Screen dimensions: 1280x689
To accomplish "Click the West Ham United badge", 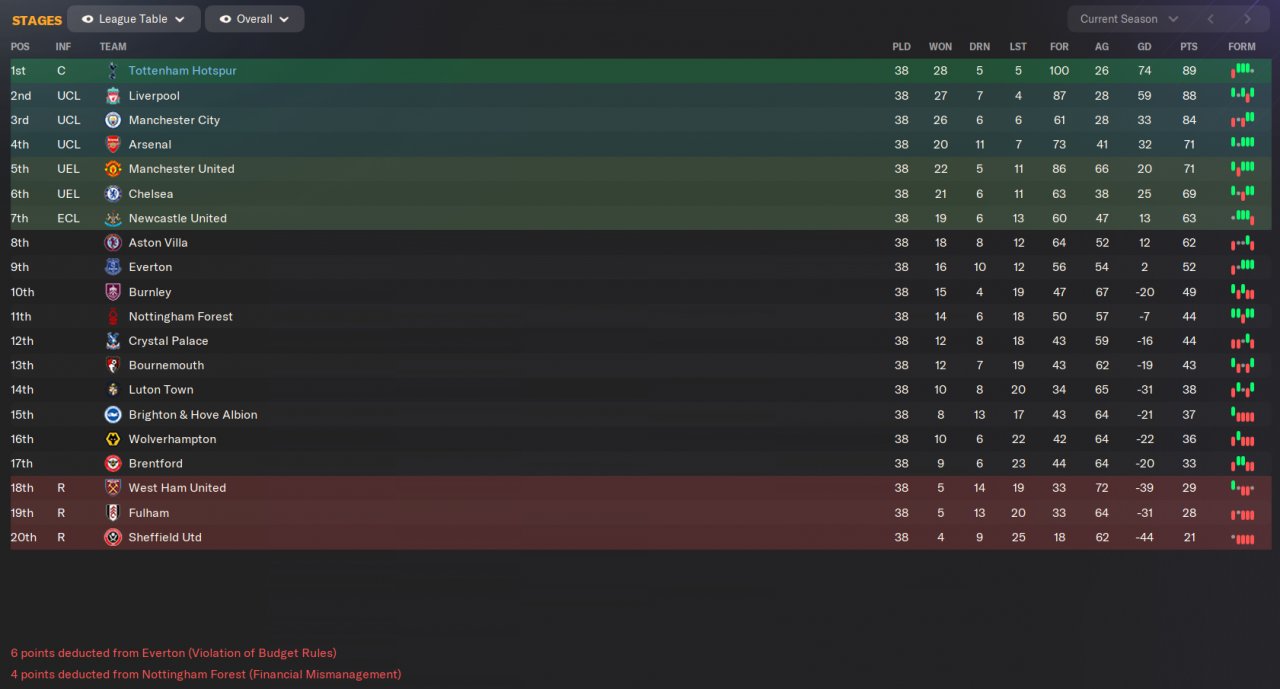I will coord(113,488).
